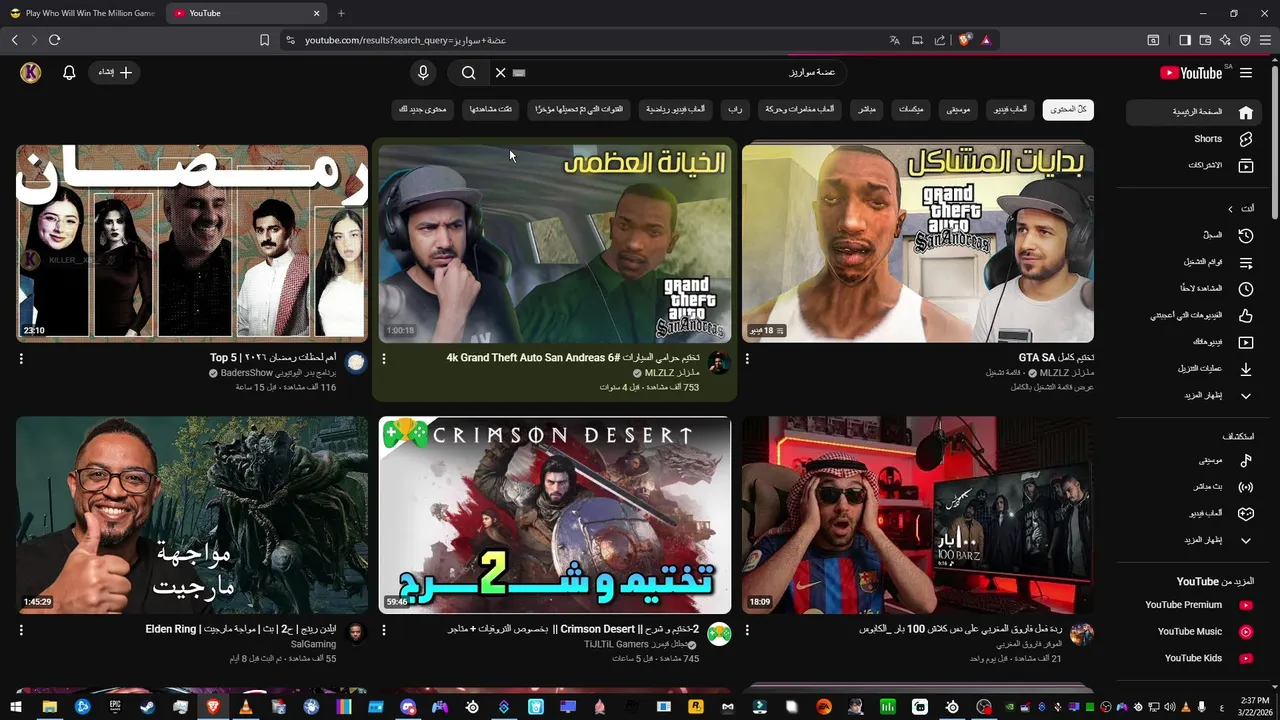Image resolution: width=1280 pixels, height=720 pixels.
Task: Open a new browser tab with plus
Action: [341, 13]
